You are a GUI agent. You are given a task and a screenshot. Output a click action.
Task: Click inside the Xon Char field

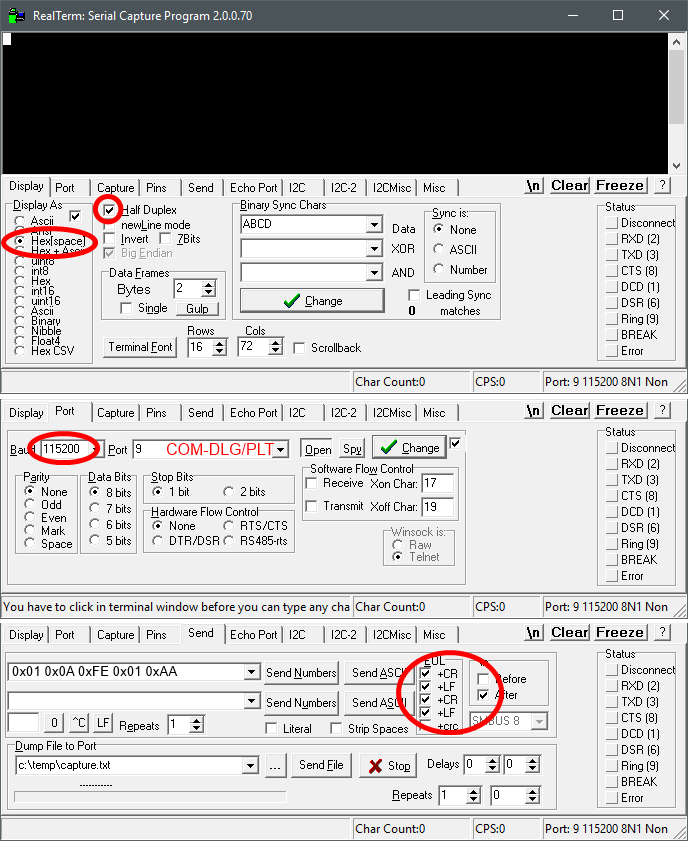tap(438, 483)
